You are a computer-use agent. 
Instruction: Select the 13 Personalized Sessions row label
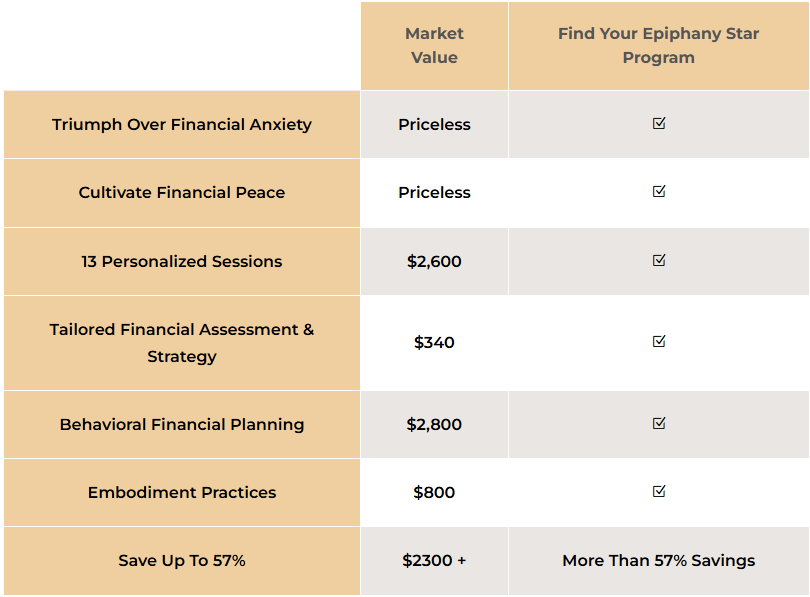click(182, 261)
